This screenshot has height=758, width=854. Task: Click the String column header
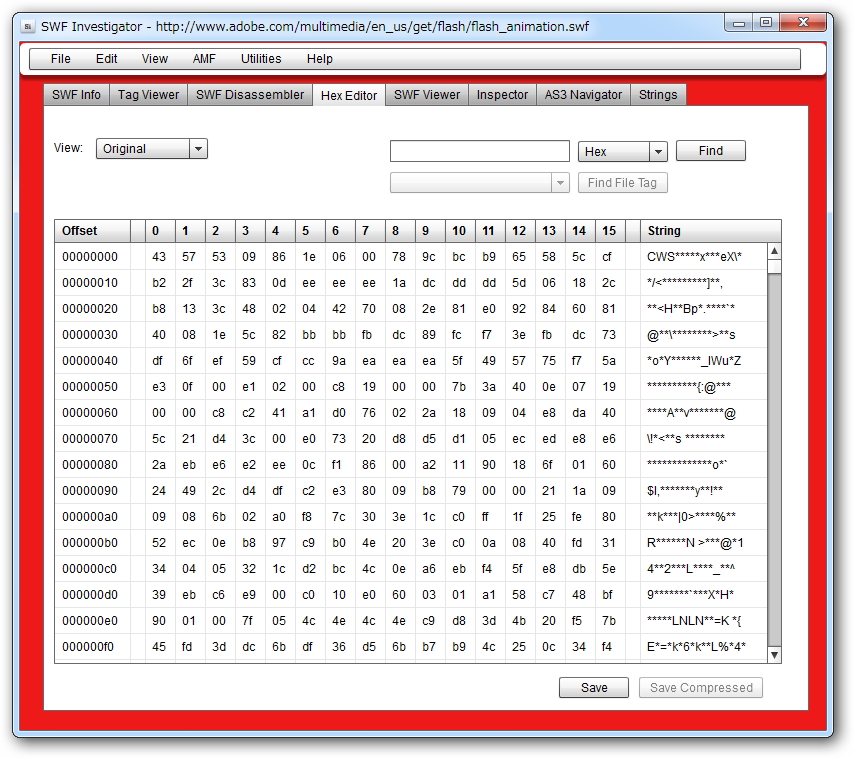pos(711,231)
